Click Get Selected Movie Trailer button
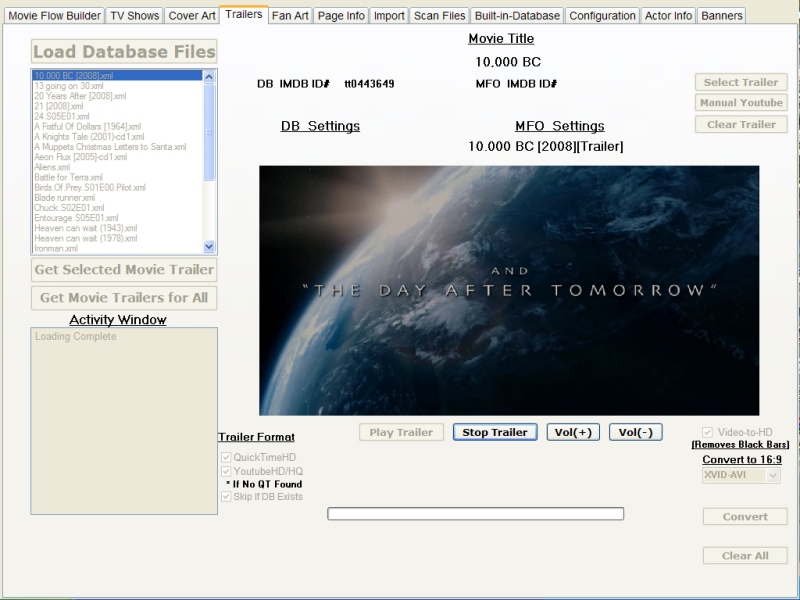Screen dimensions: 800x600 point(124,270)
